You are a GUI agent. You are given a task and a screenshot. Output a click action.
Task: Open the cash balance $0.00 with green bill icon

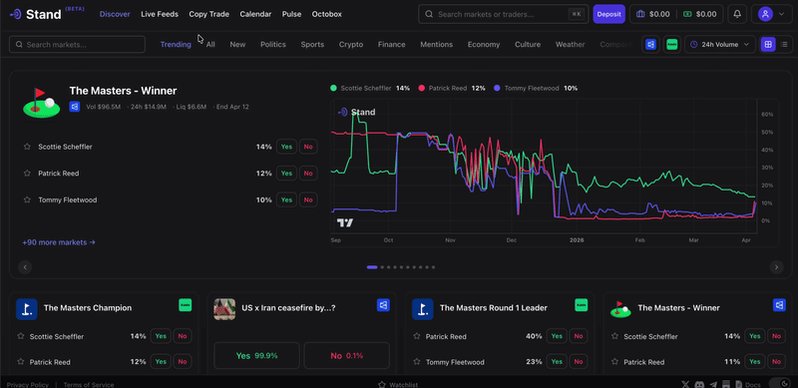tap(699, 14)
